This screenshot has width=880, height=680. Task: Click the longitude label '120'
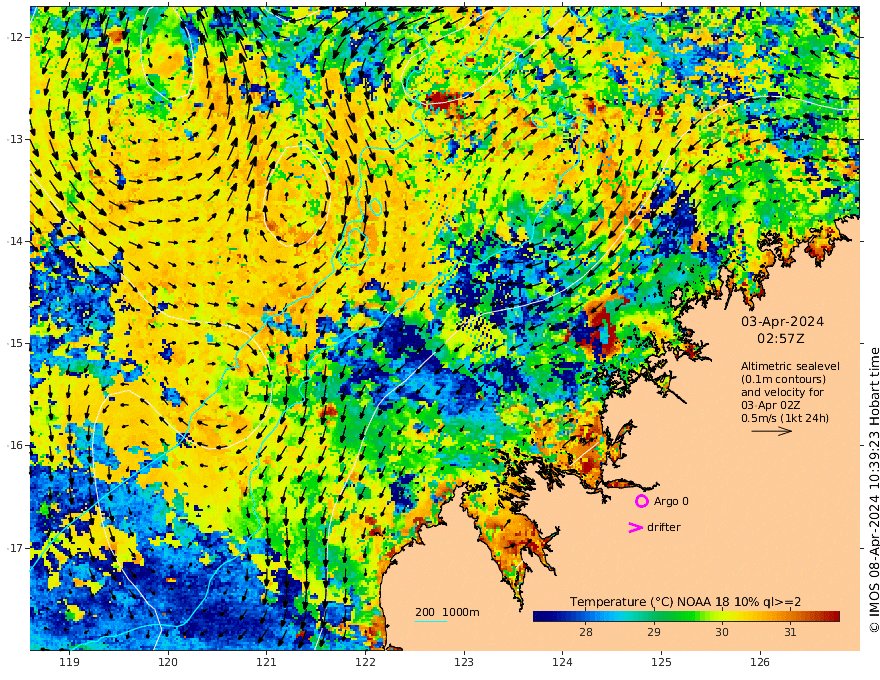tap(168, 662)
